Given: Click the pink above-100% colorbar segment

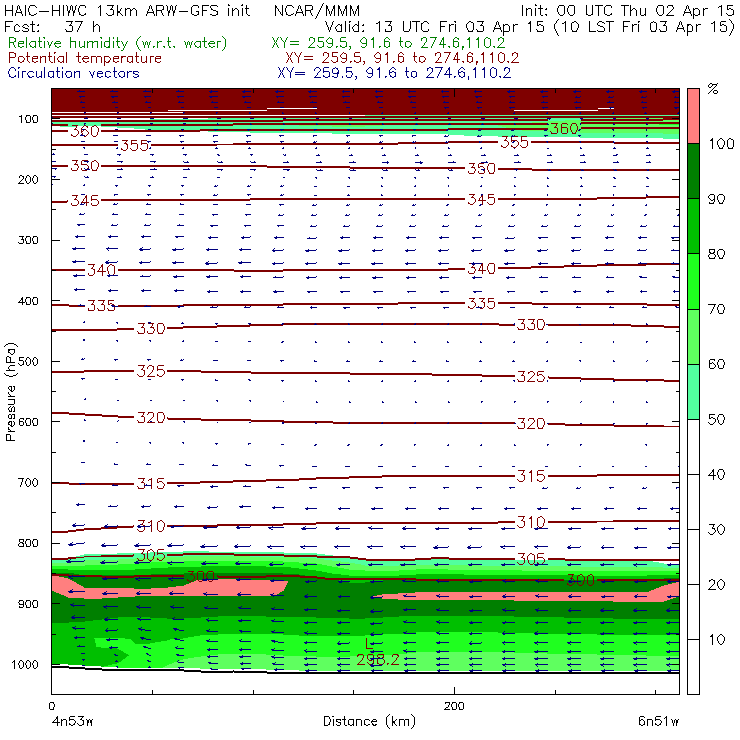Looking at the screenshot, I should pyautogui.click(x=693, y=116).
